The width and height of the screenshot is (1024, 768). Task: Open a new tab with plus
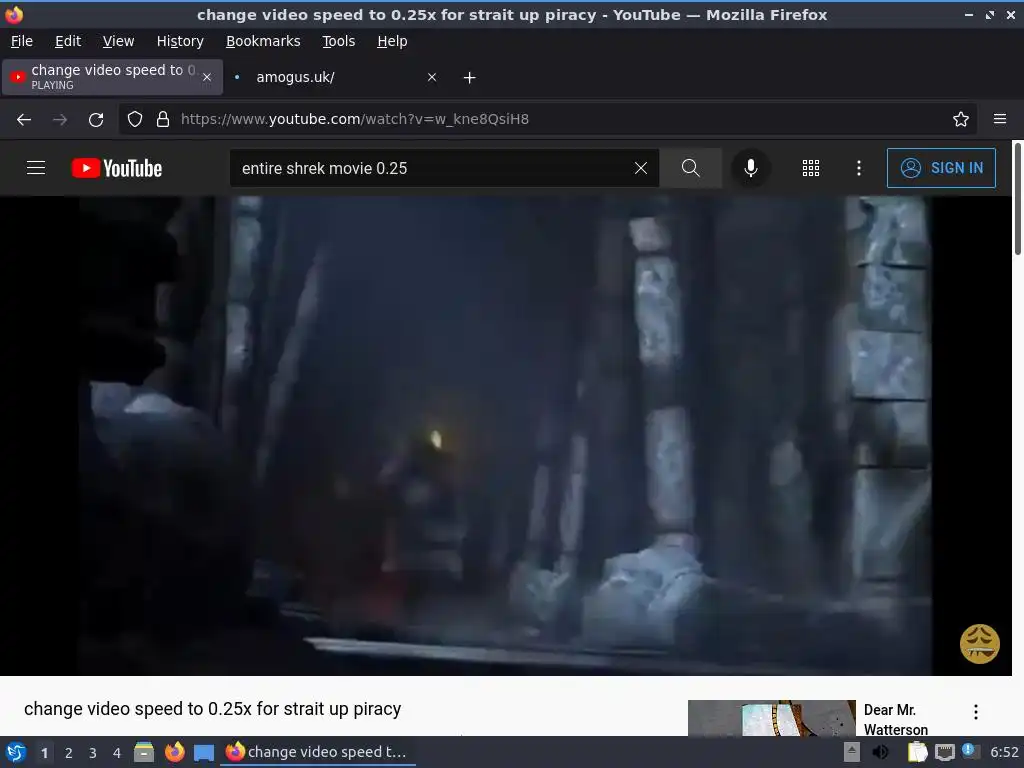point(469,78)
